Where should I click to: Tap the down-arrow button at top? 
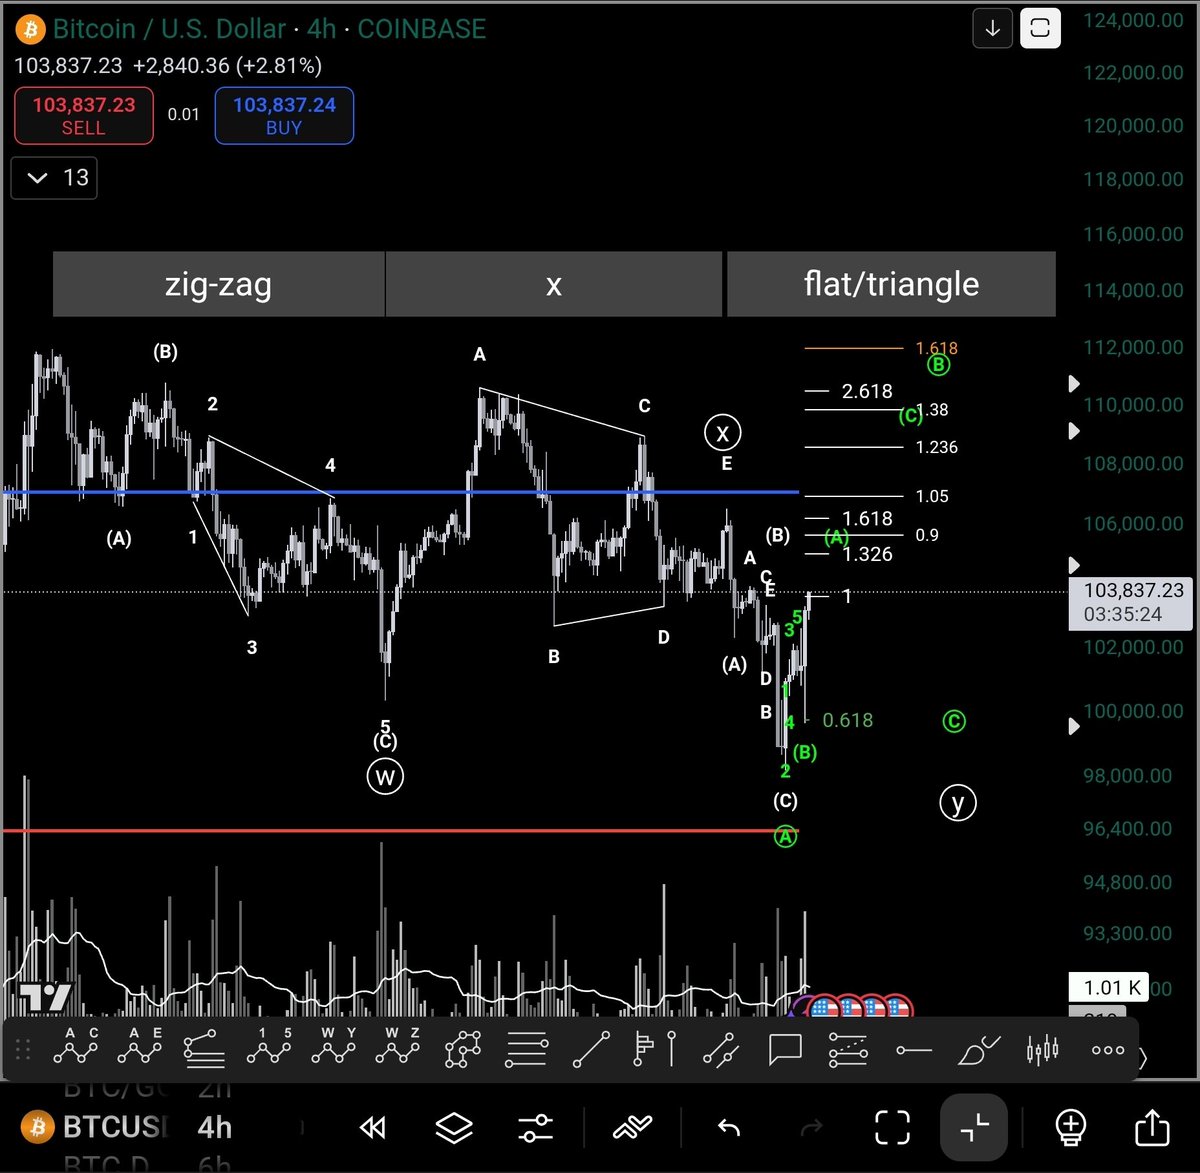click(993, 29)
